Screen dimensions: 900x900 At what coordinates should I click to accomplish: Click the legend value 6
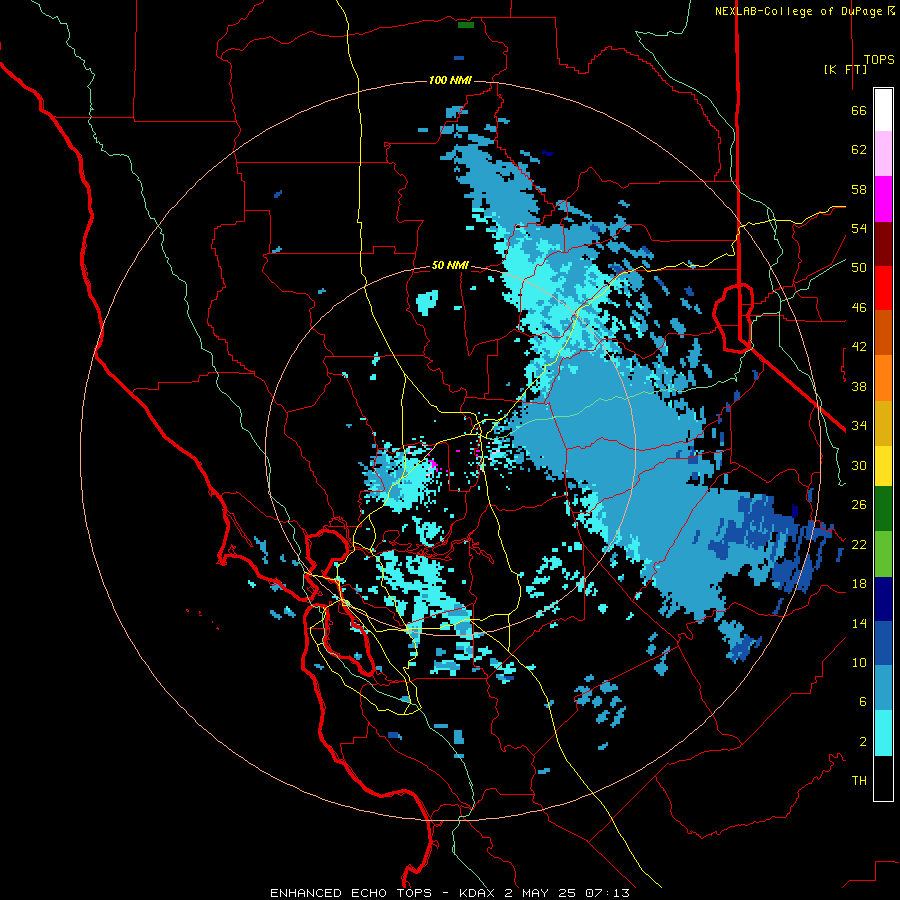pos(863,702)
